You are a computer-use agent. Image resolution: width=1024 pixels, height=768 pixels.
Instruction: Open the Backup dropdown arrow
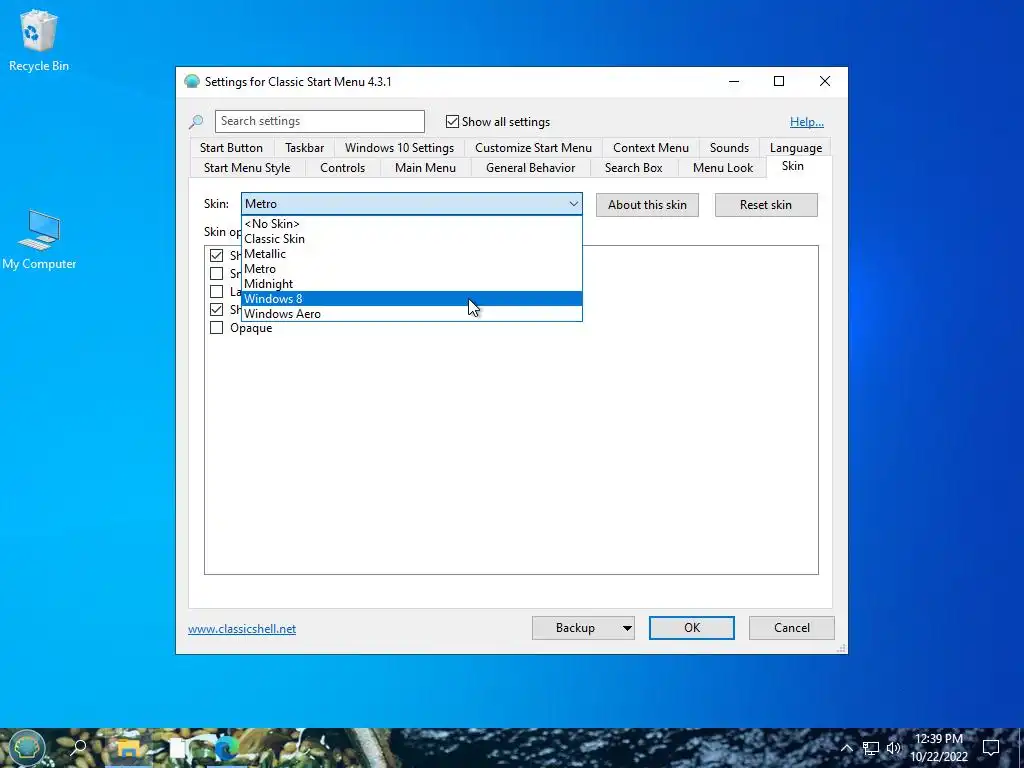(627, 628)
